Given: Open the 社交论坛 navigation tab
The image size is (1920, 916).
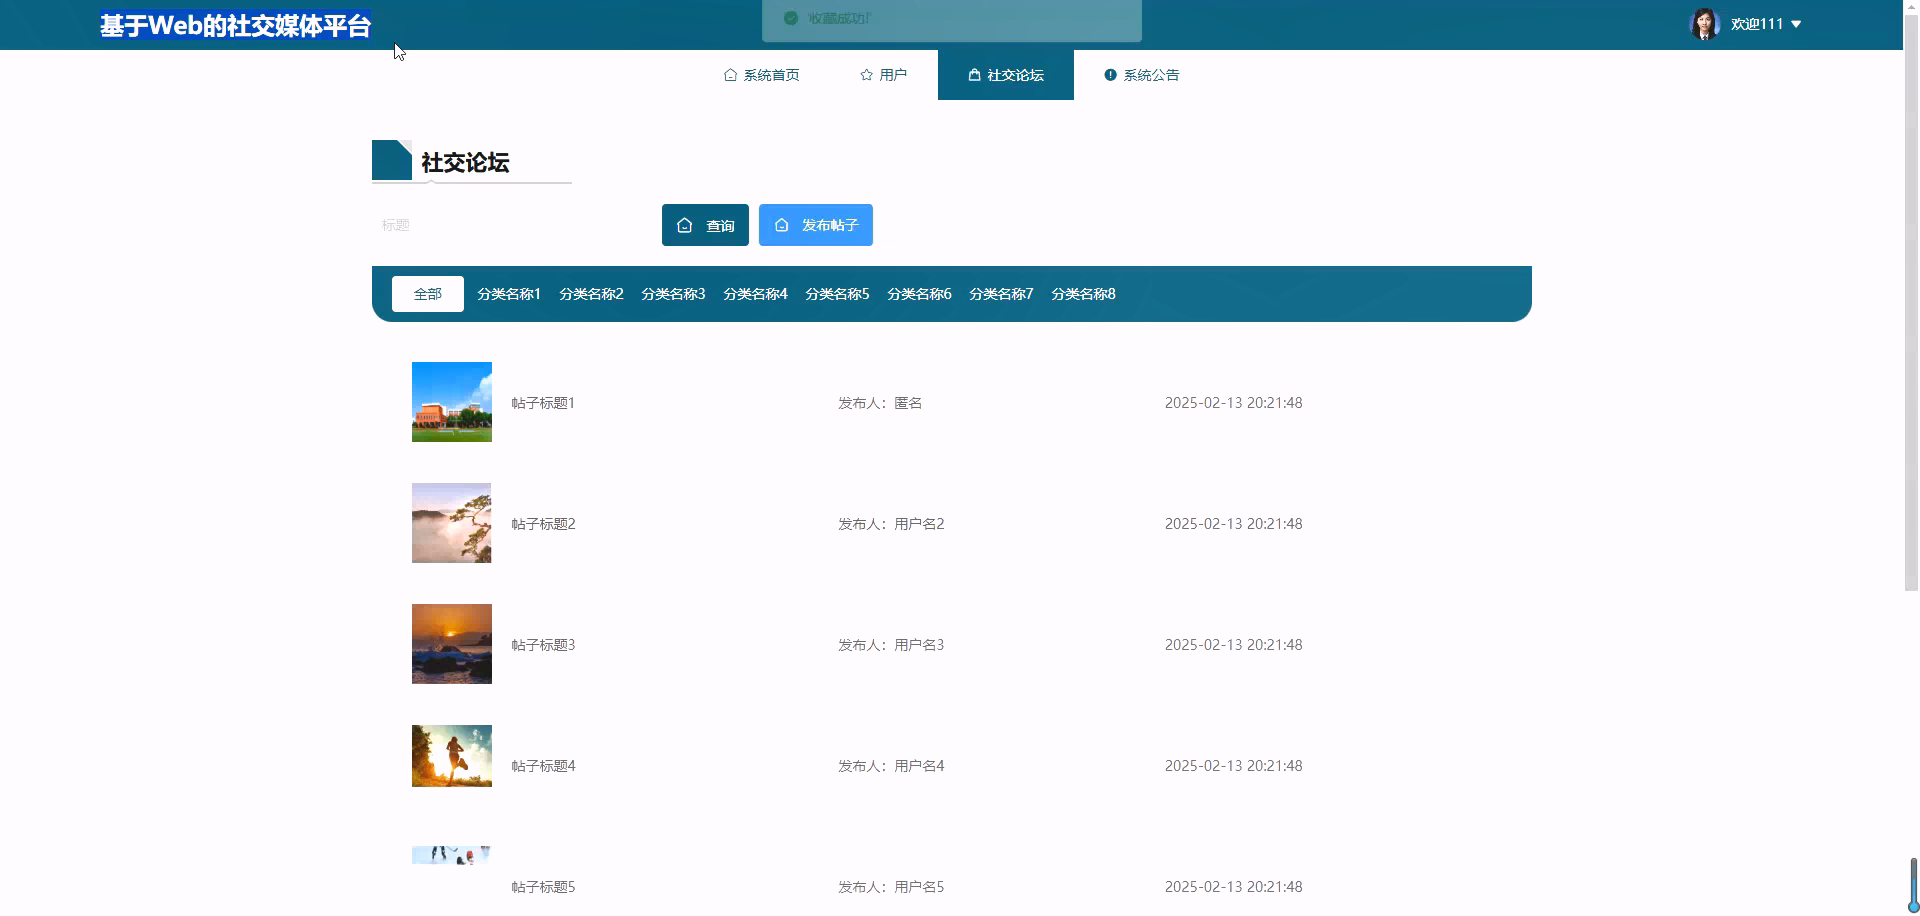Looking at the screenshot, I should coord(1006,75).
